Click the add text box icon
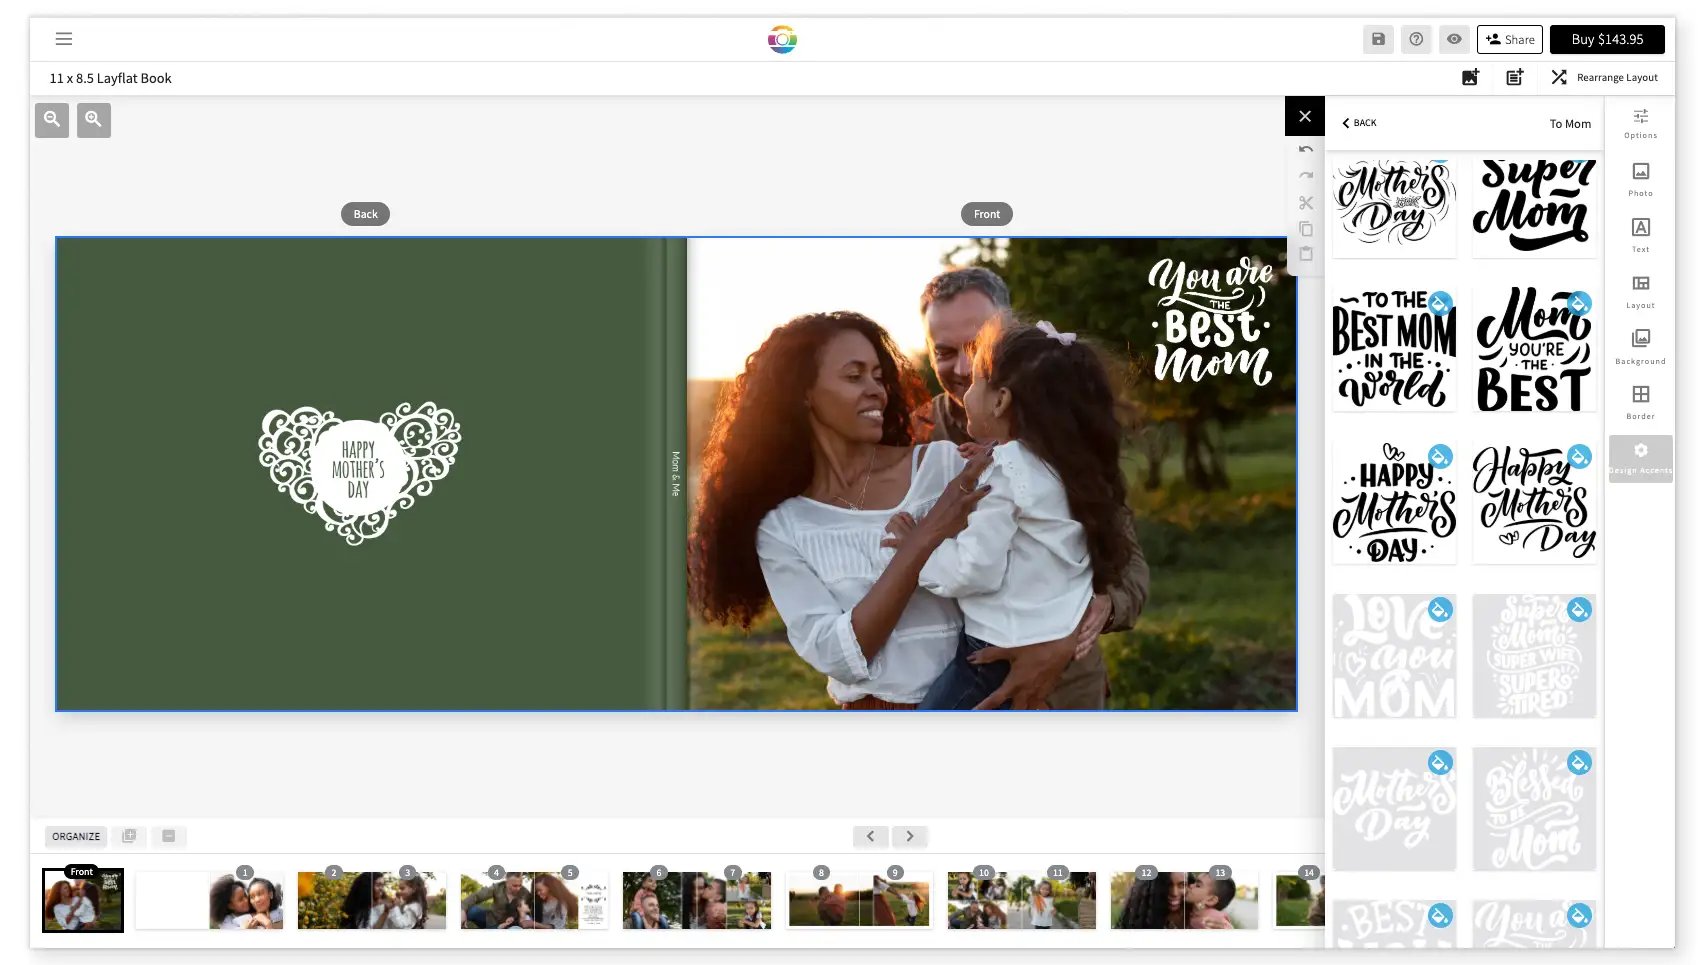This screenshot has height=965, width=1705. click(x=1514, y=77)
